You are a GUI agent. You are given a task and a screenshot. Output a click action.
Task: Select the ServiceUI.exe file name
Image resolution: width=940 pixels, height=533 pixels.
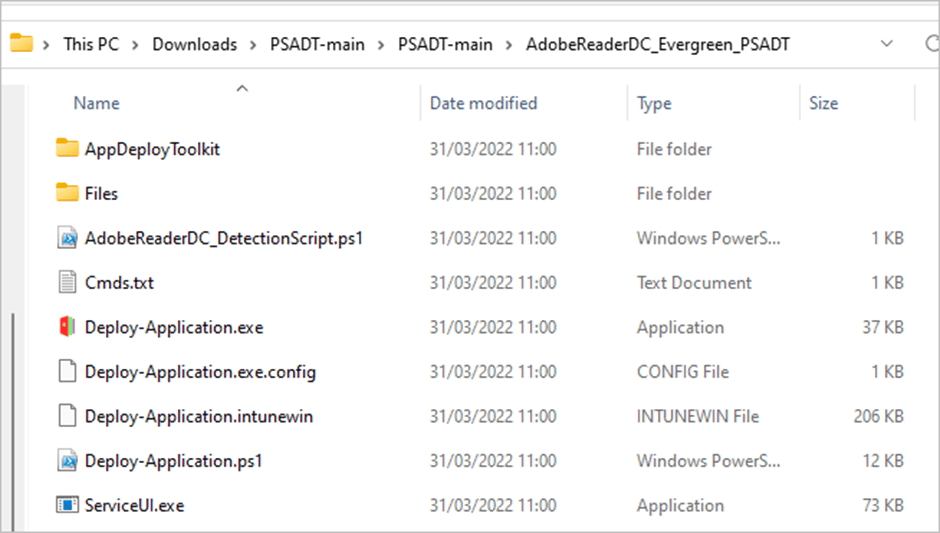[134, 505]
